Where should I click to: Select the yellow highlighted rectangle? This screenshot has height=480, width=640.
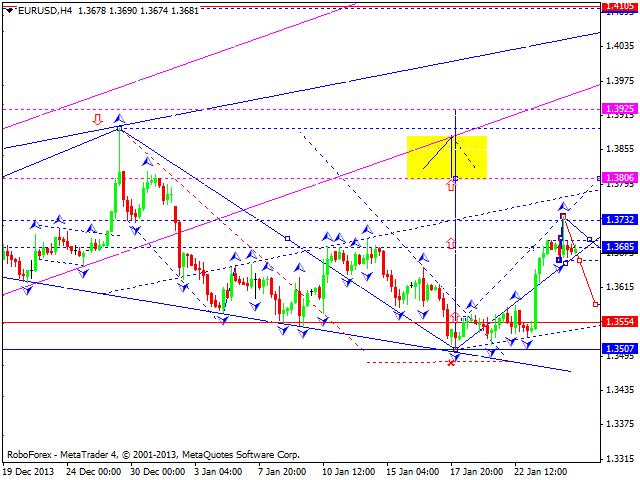tap(446, 156)
